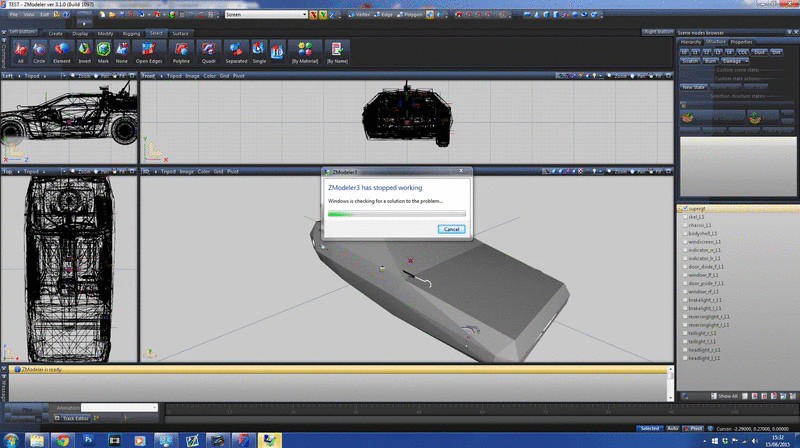This screenshot has width=800, height=448.
Task: Open the file explorer taskbar icon
Action: (36, 440)
